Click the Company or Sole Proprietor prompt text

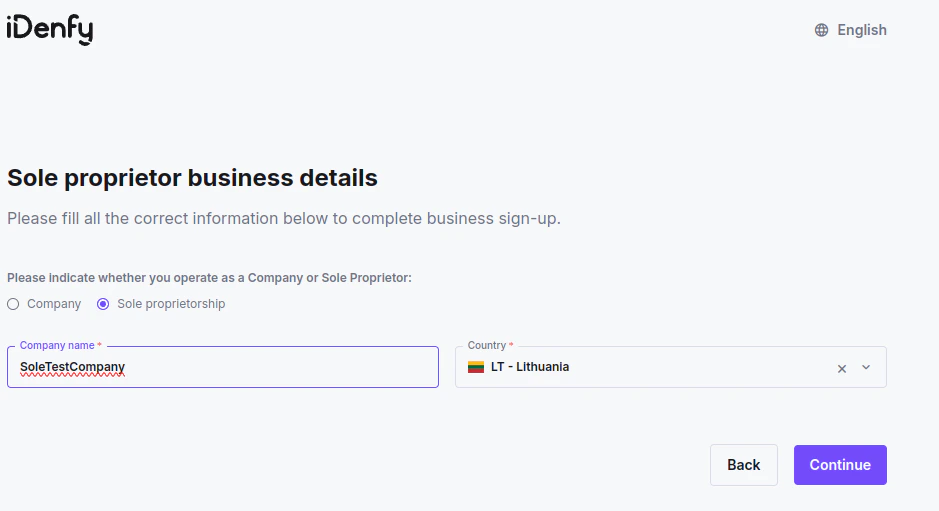point(209,277)
